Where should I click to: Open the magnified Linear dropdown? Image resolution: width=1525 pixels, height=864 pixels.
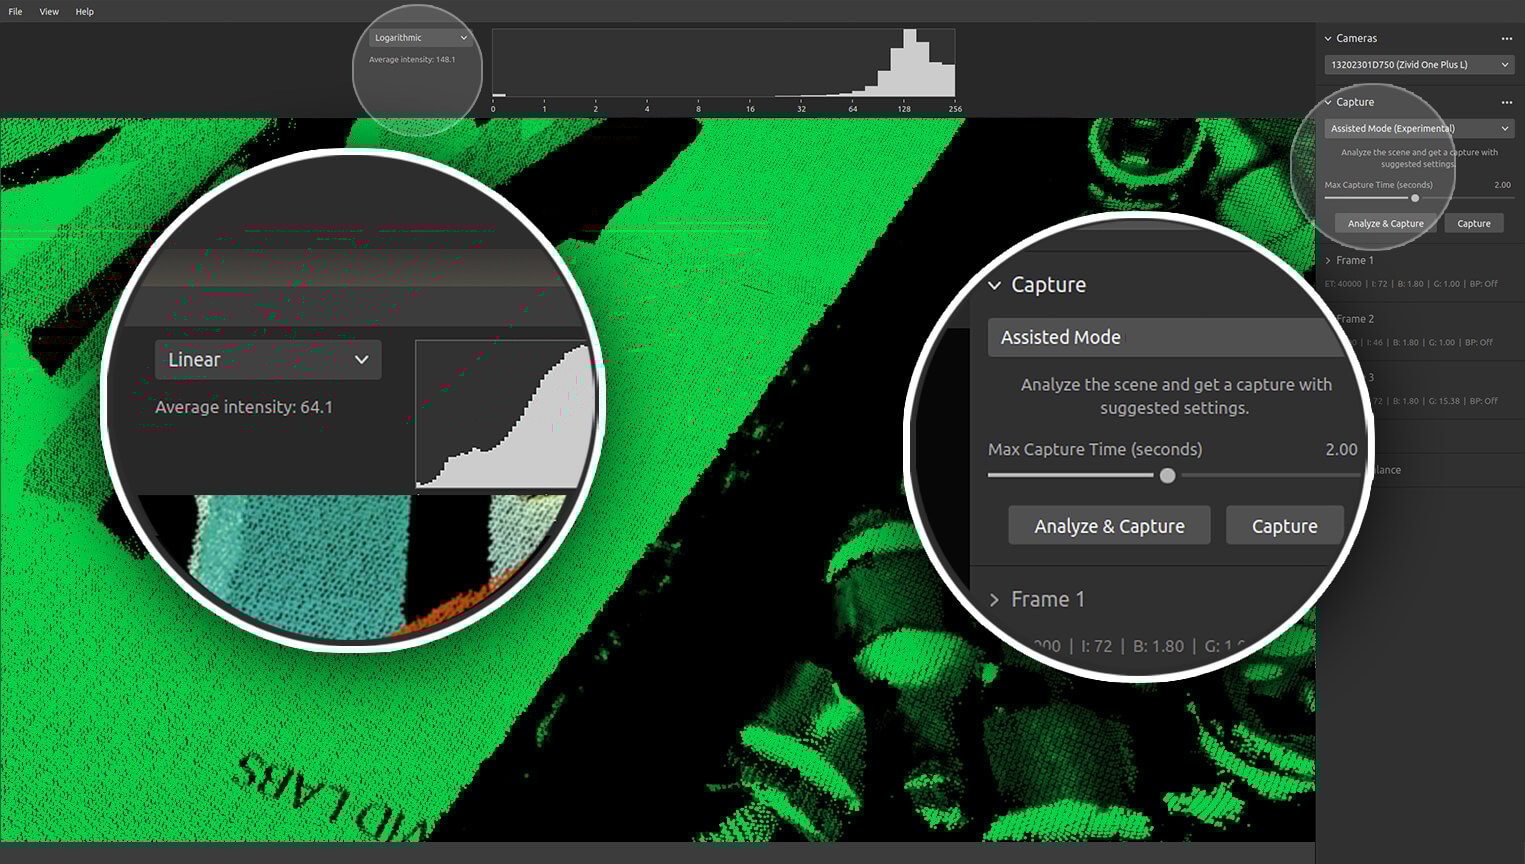tap(268, 360)
